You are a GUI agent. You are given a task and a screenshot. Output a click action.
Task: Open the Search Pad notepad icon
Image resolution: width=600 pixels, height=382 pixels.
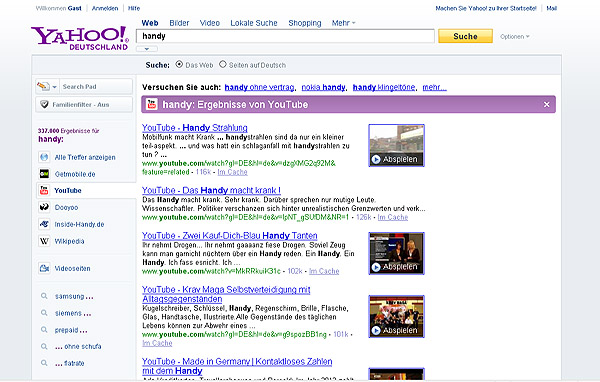point(43,87)
